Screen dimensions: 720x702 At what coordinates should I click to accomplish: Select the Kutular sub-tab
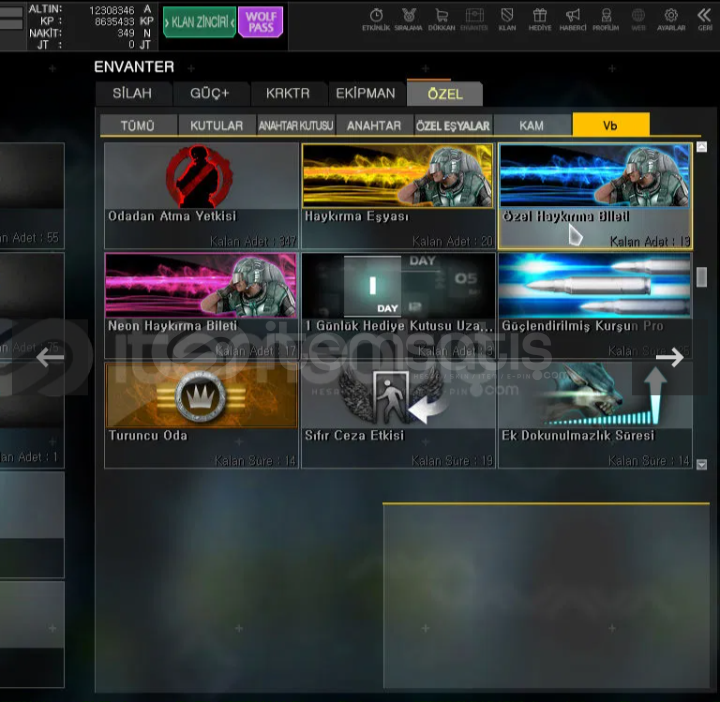pyautogui.click(x=217, y=126)
